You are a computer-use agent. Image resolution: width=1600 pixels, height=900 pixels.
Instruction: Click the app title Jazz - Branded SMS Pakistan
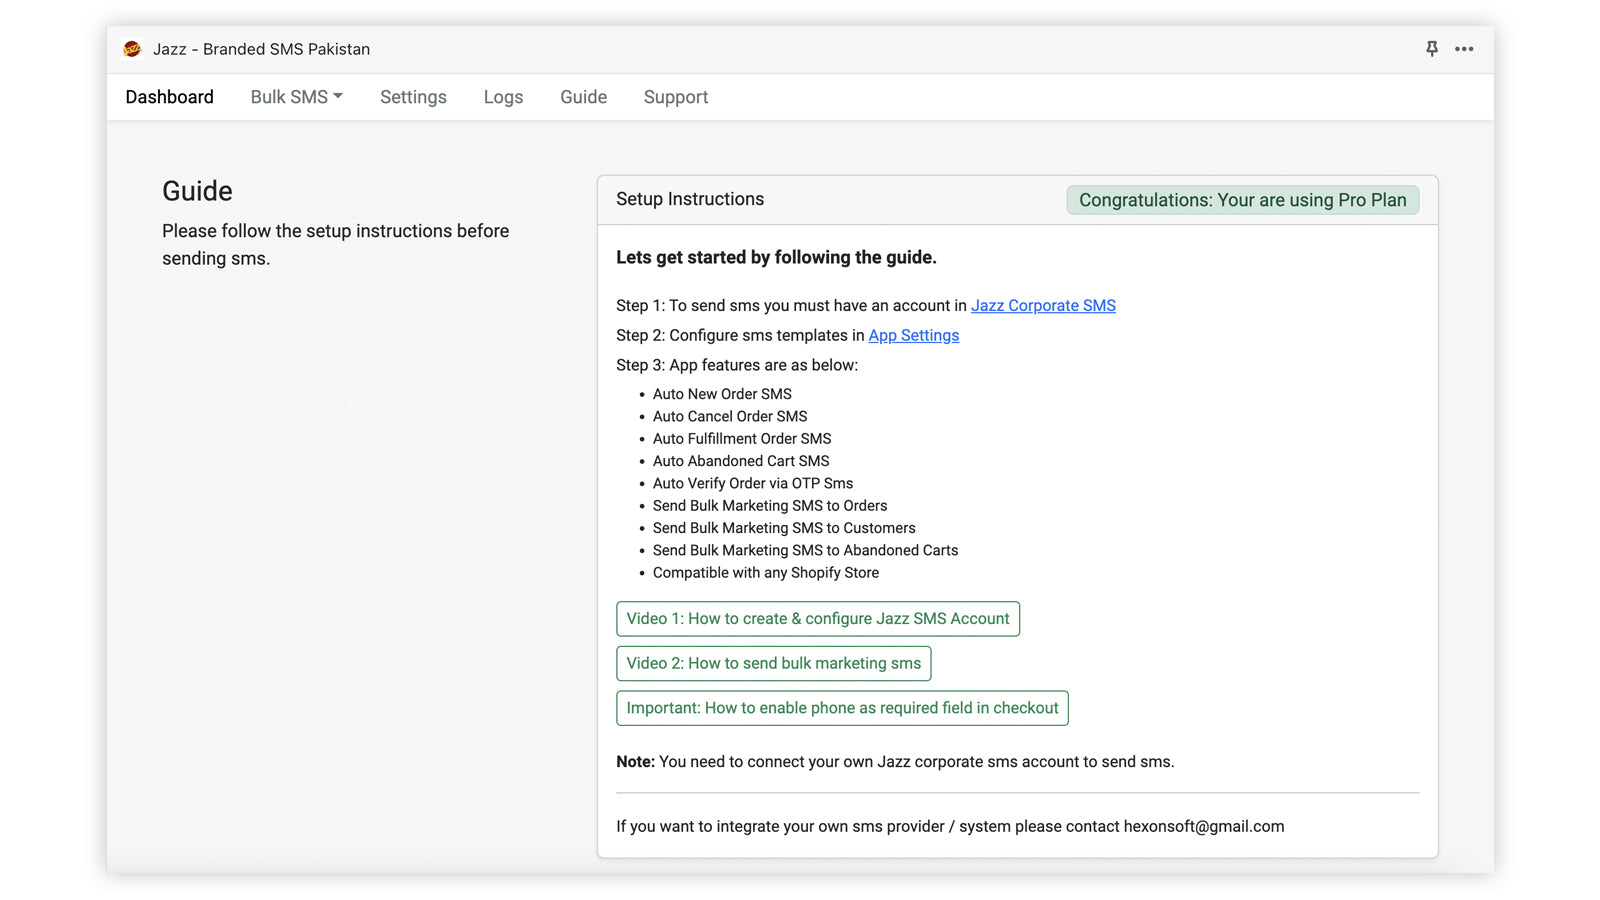click(261, 49)
